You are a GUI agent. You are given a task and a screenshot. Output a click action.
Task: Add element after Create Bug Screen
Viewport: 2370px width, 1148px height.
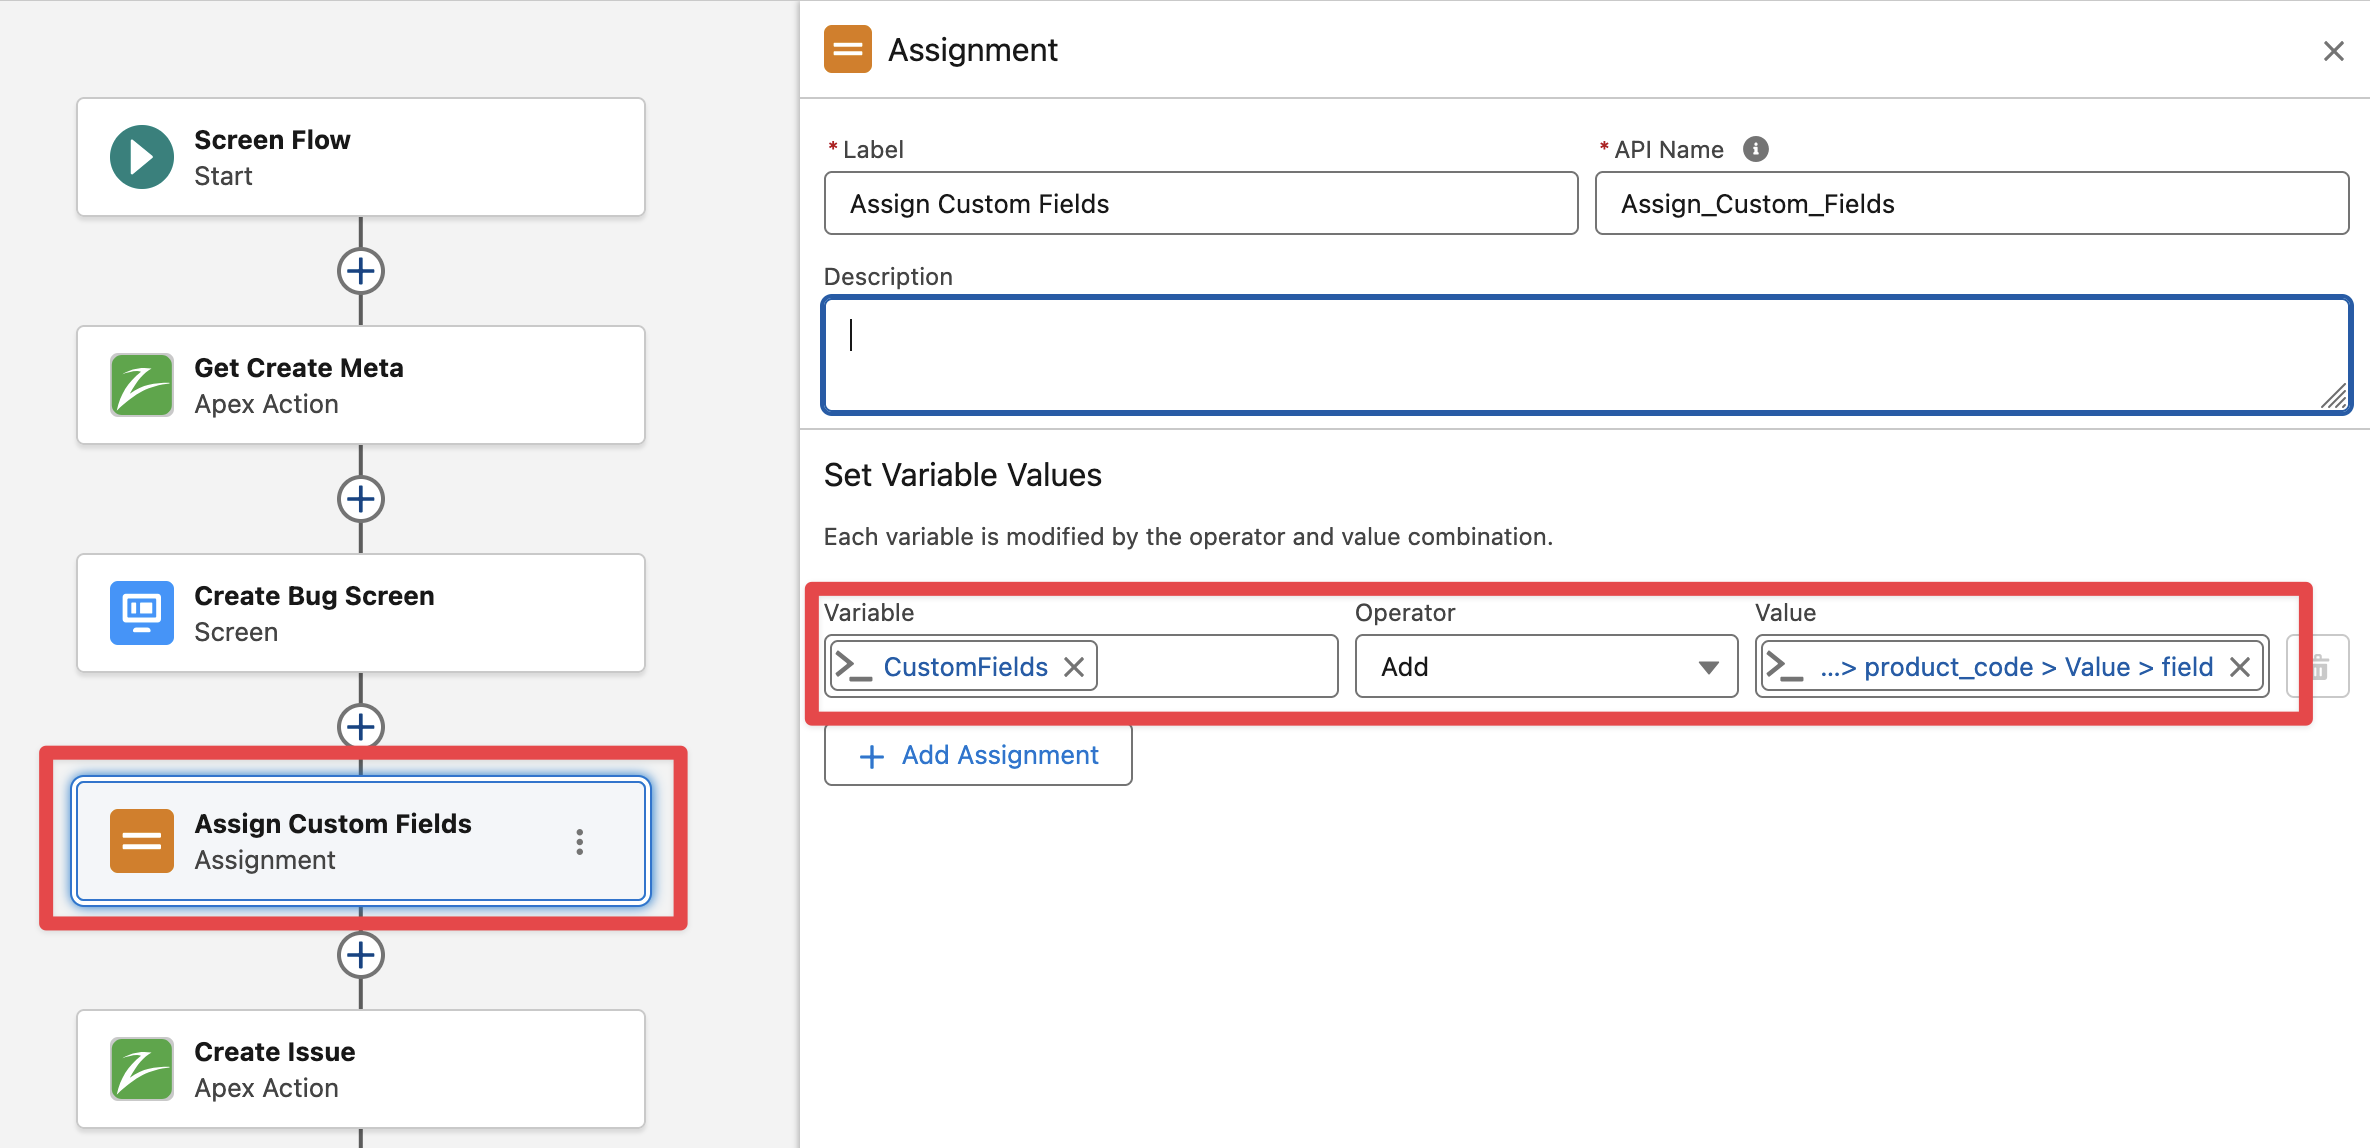(x=361, y=726)
